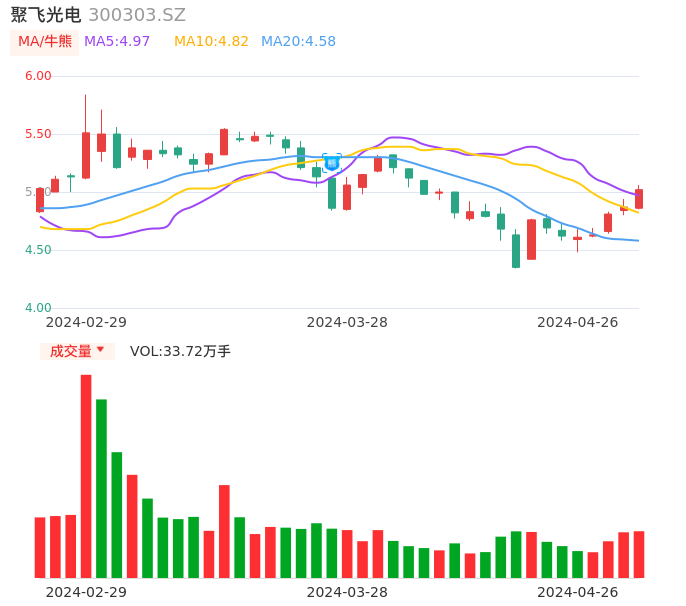This screenshot has width=686, height=606.
Task: Click the 4.00 price axis label
Action: [38, 308]
